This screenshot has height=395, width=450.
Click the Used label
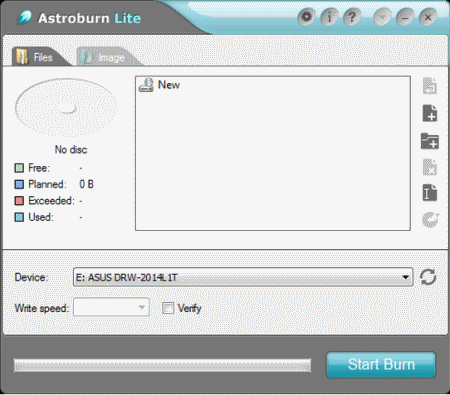(41, 217)
